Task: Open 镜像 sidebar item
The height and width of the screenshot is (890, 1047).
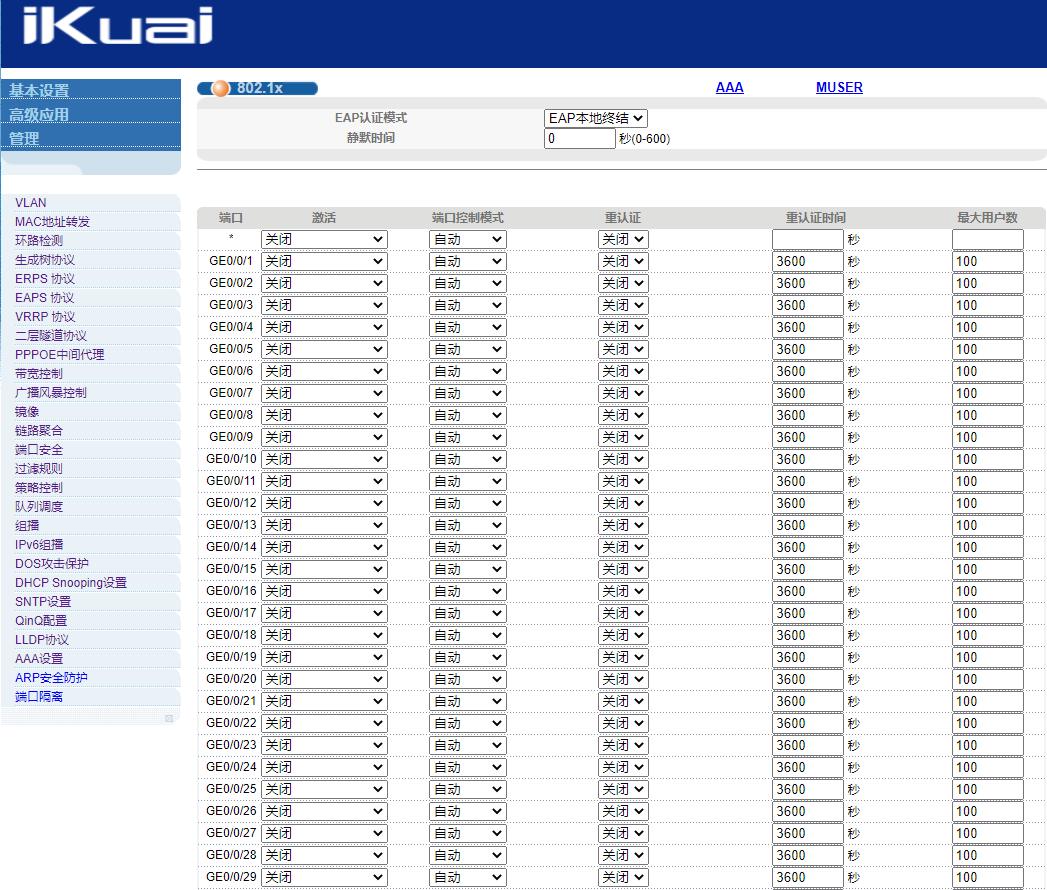Action: (27, 412)
